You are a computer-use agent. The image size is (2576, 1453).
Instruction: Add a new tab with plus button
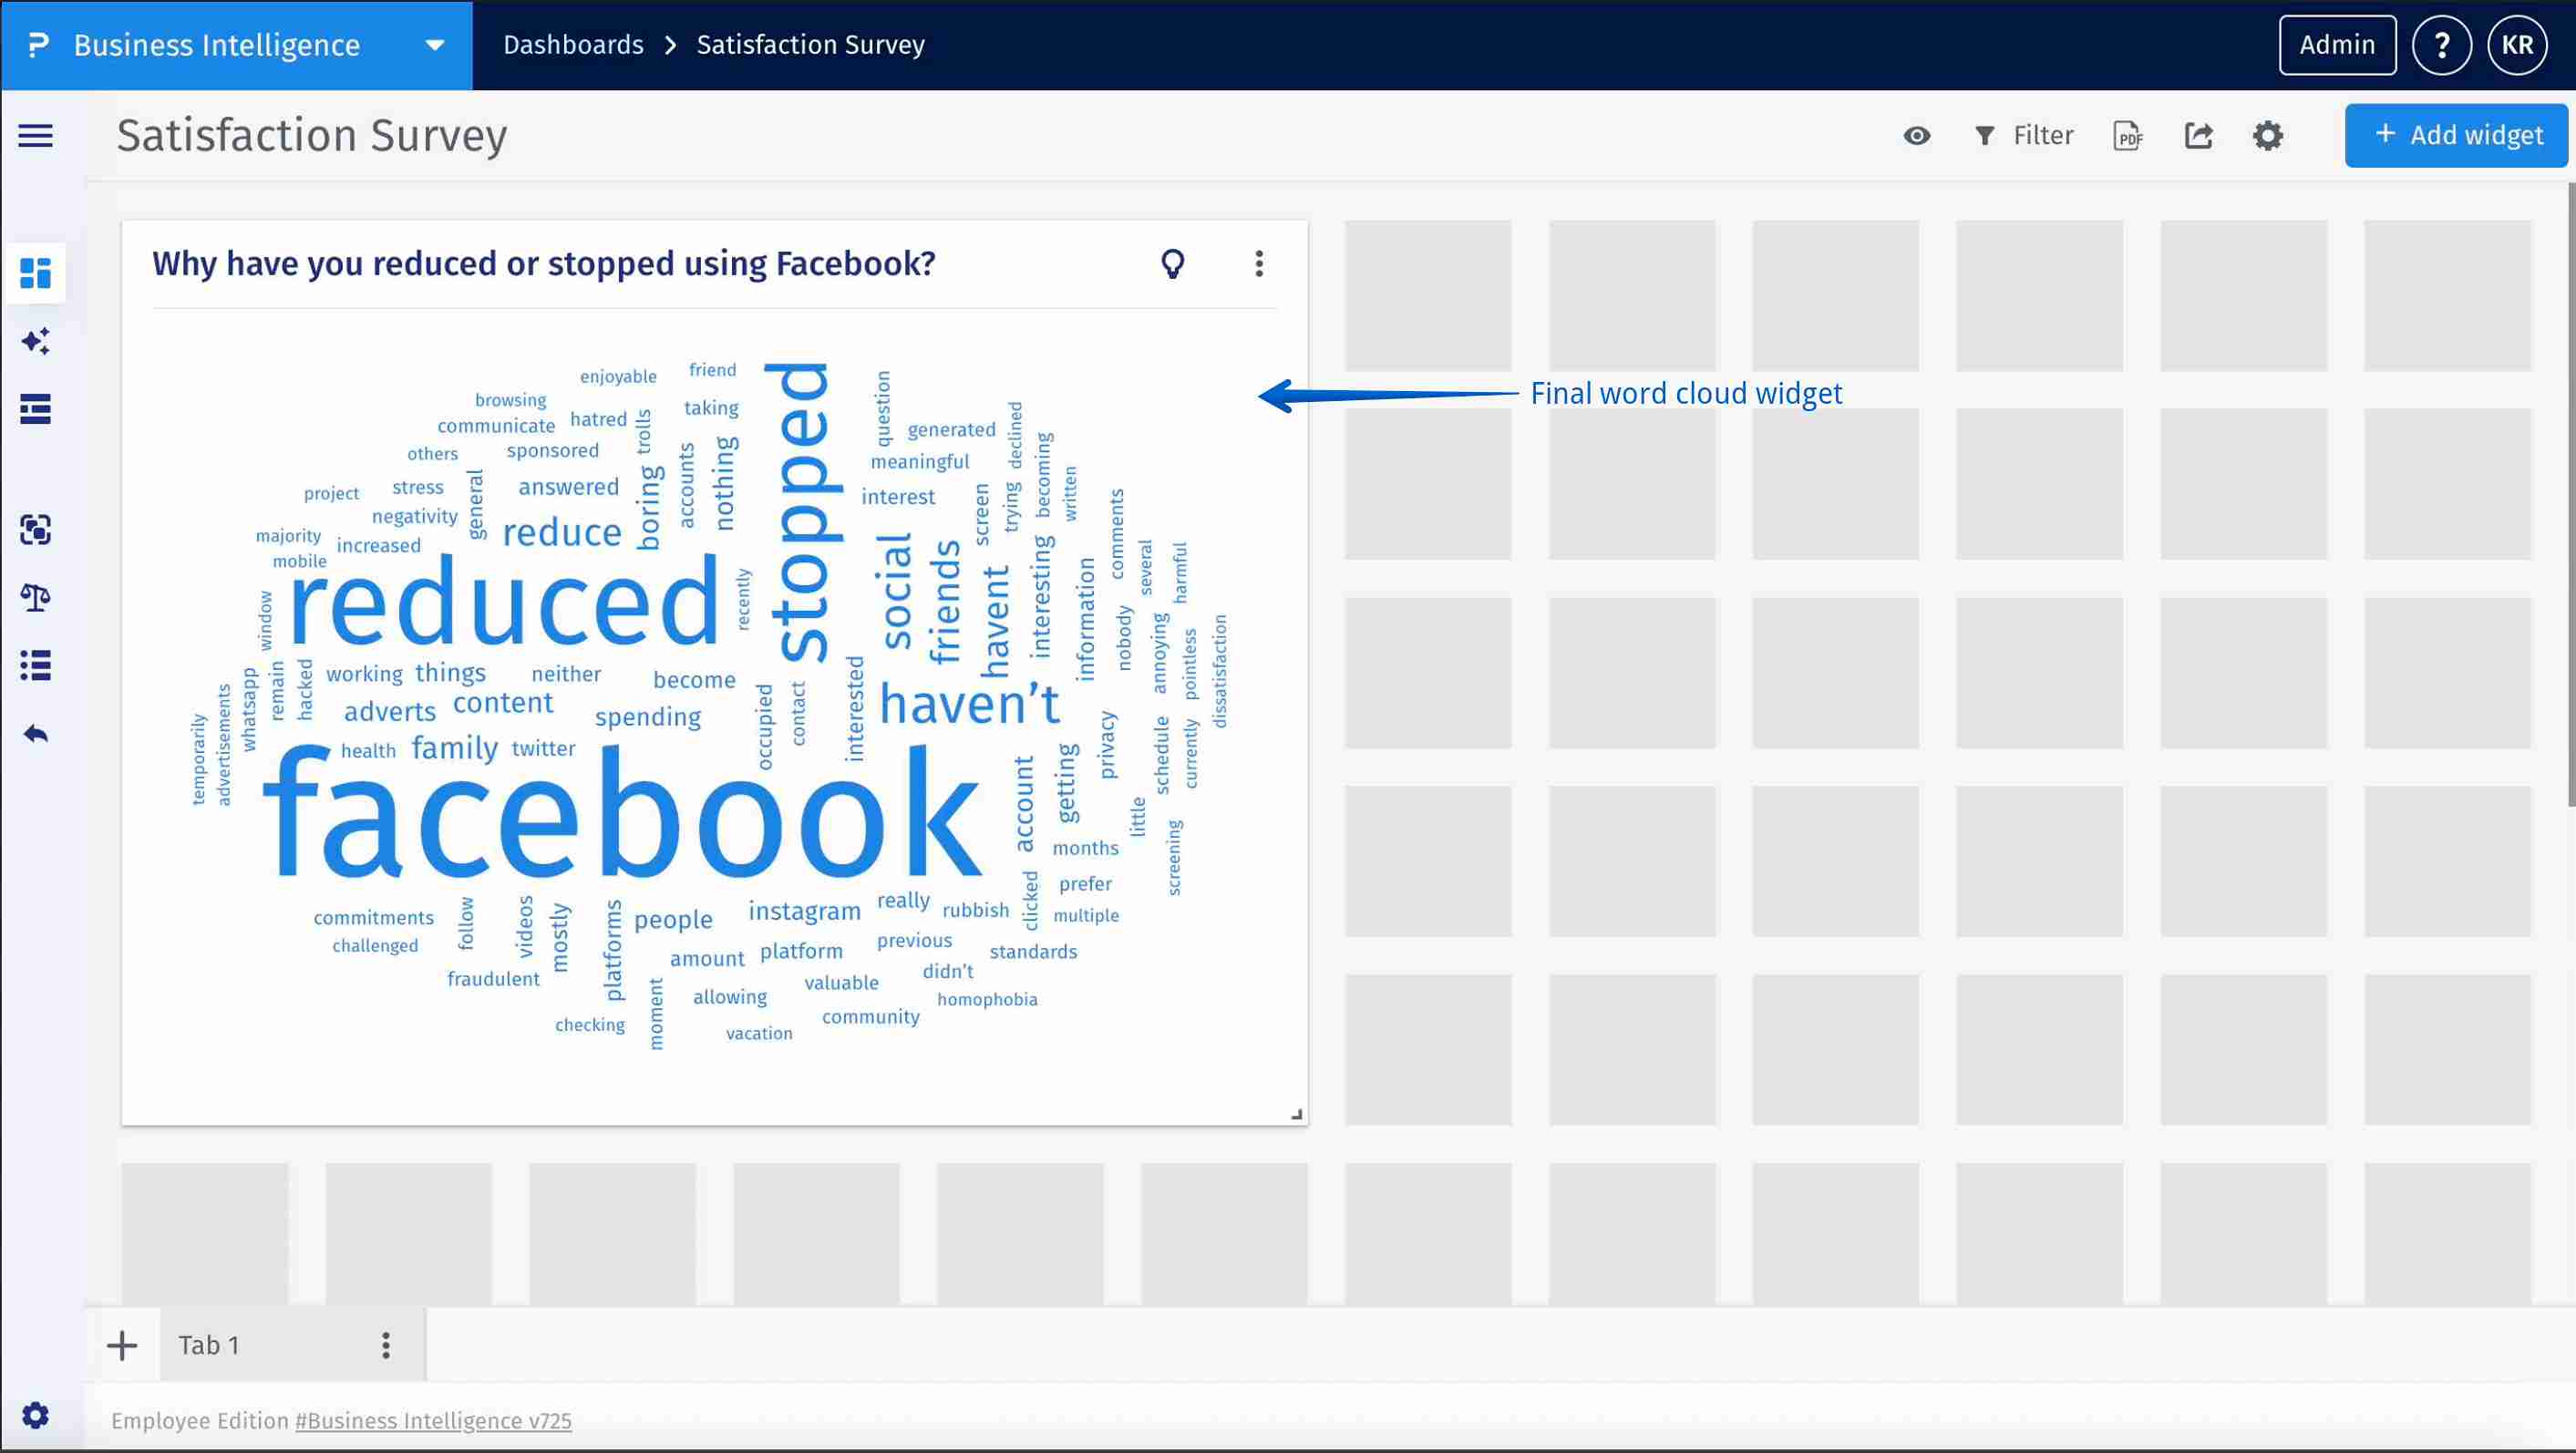122,1346
